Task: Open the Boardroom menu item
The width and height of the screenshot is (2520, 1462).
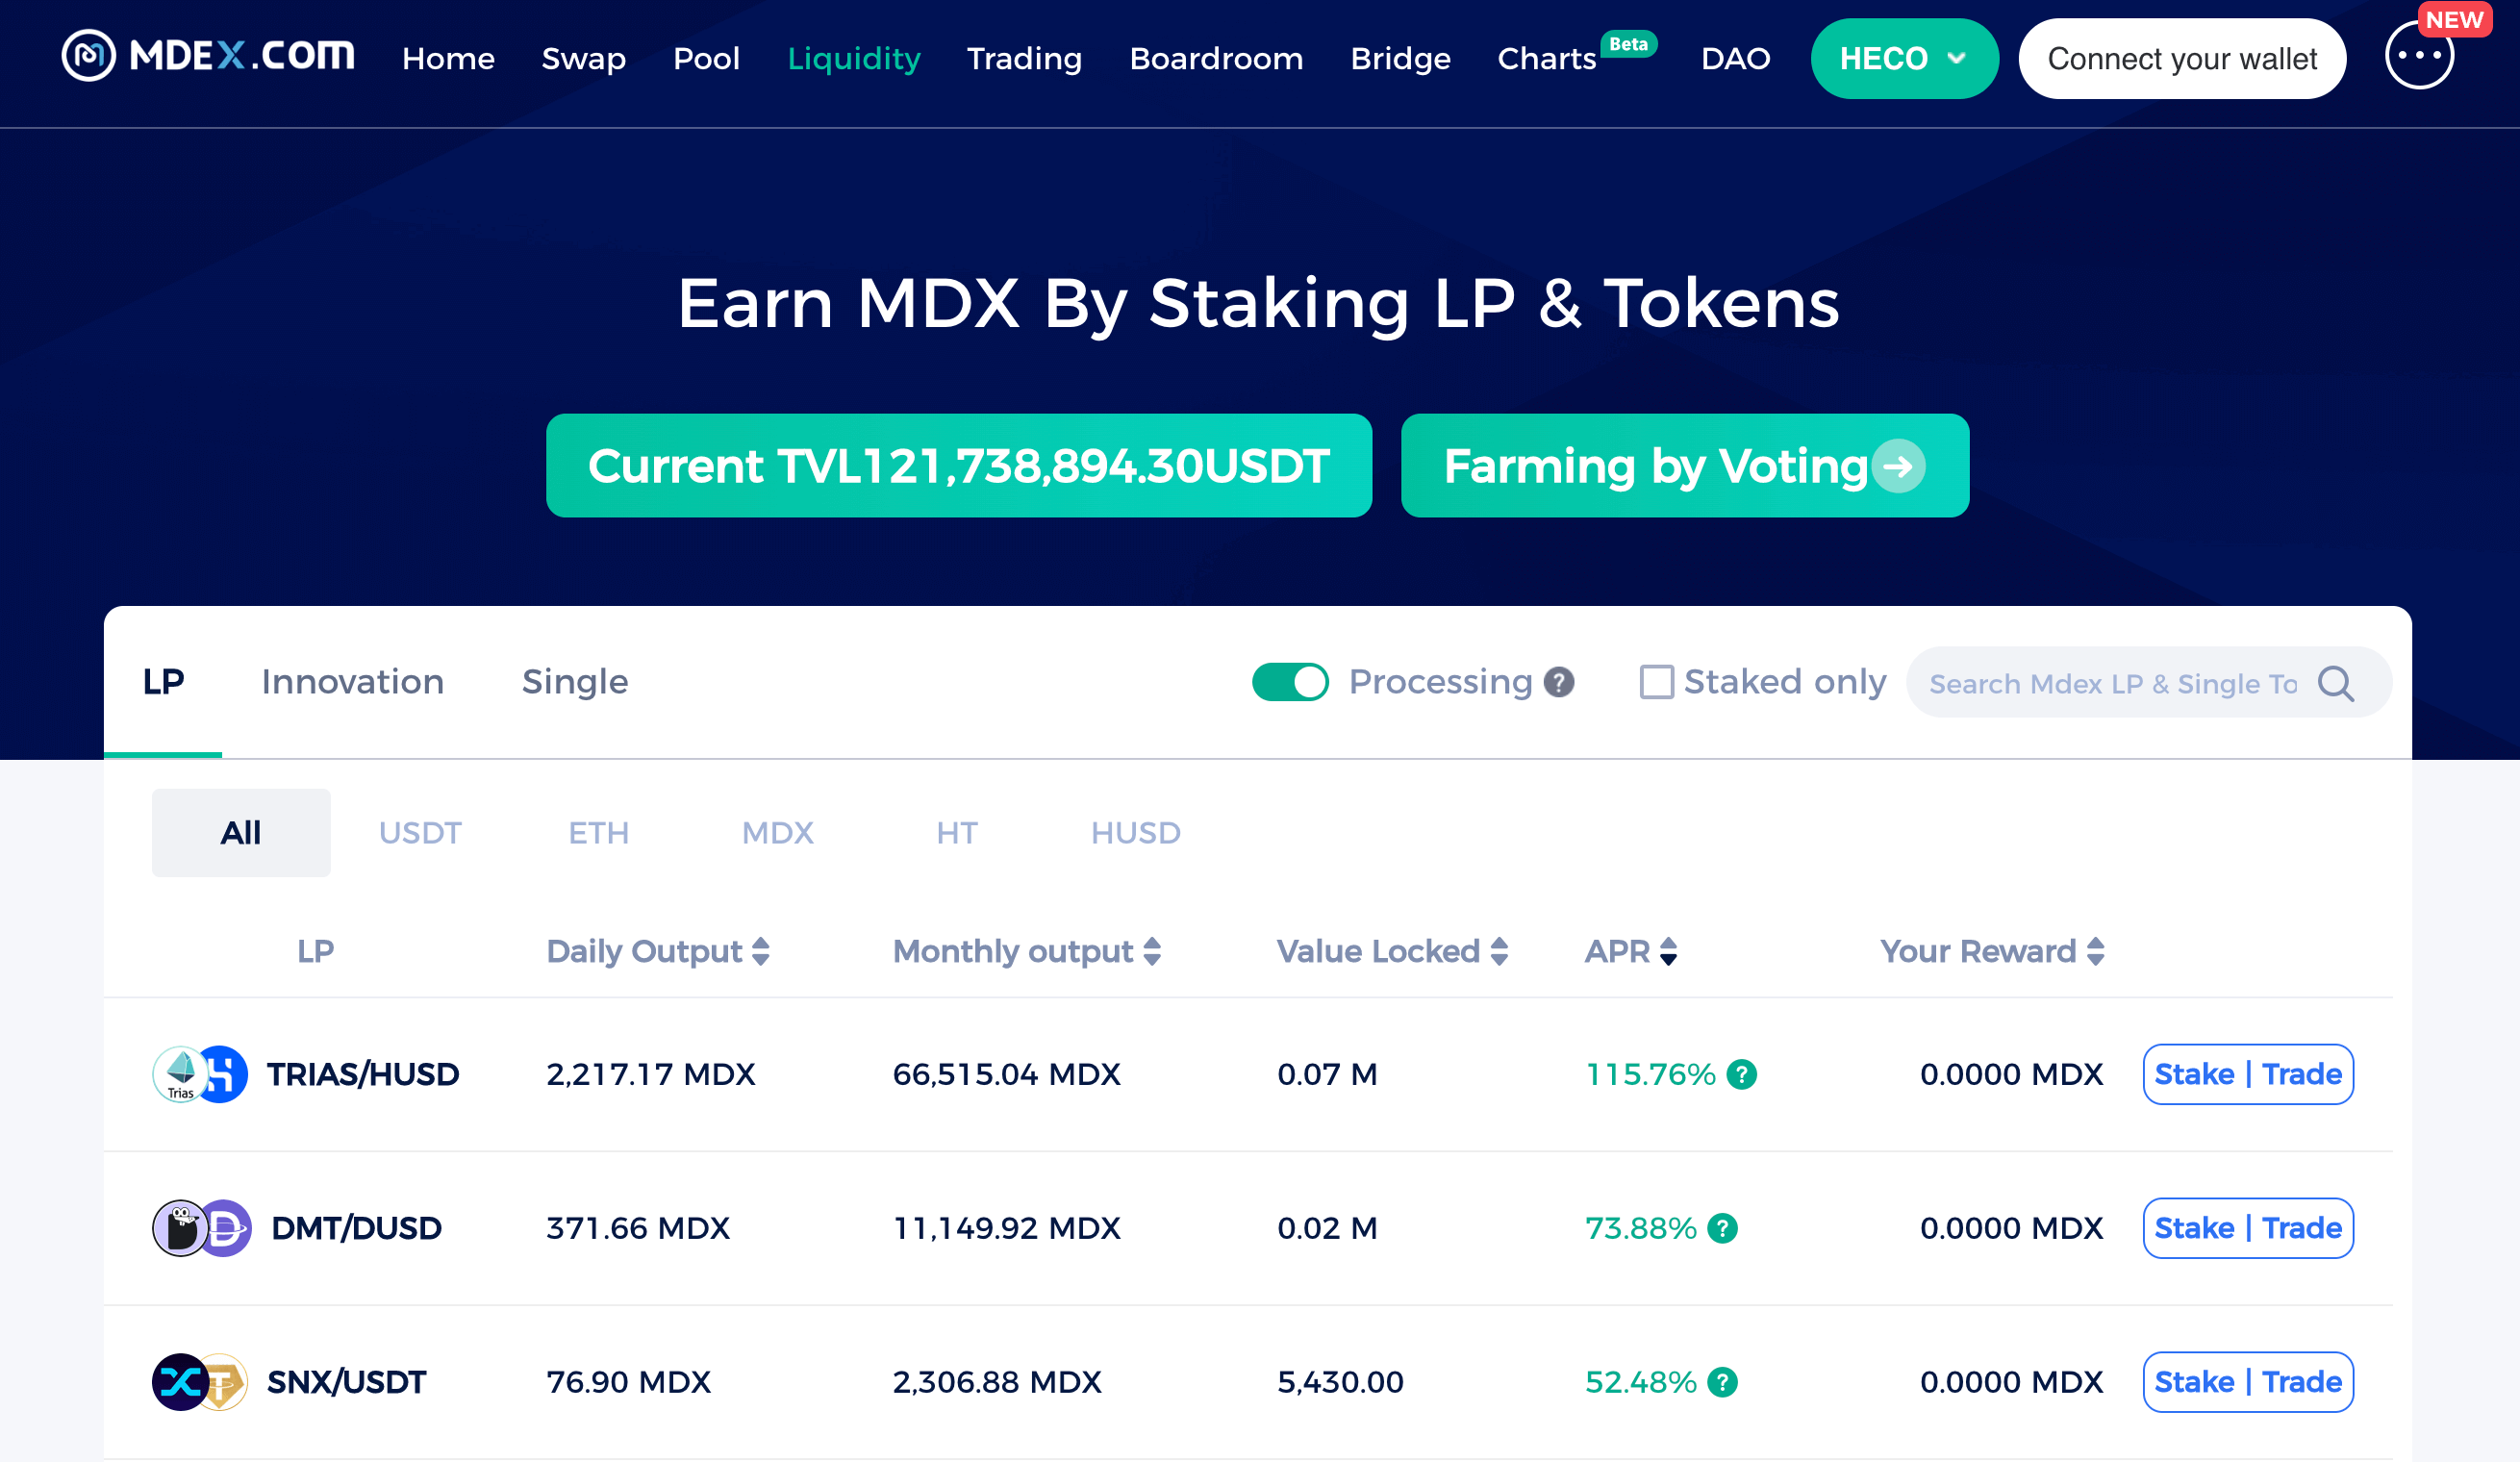Action: pos(1216,58)
